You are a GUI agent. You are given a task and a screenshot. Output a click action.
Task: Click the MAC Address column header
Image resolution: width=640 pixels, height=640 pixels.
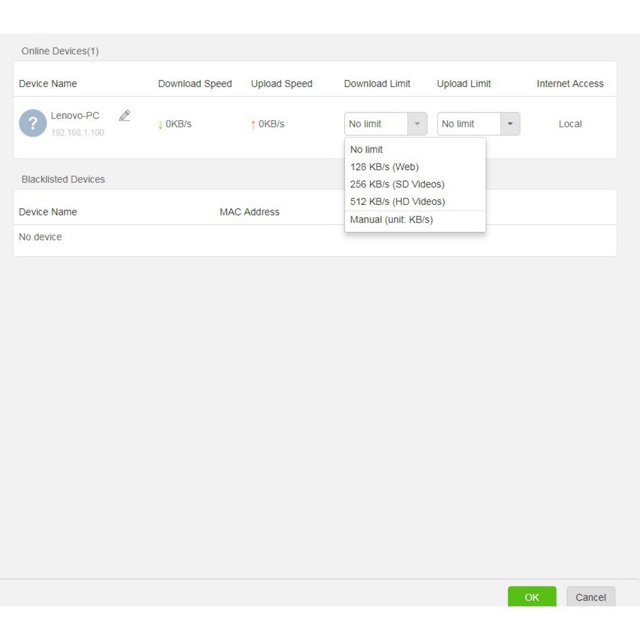pyautogui.click(x=249, y=212)
